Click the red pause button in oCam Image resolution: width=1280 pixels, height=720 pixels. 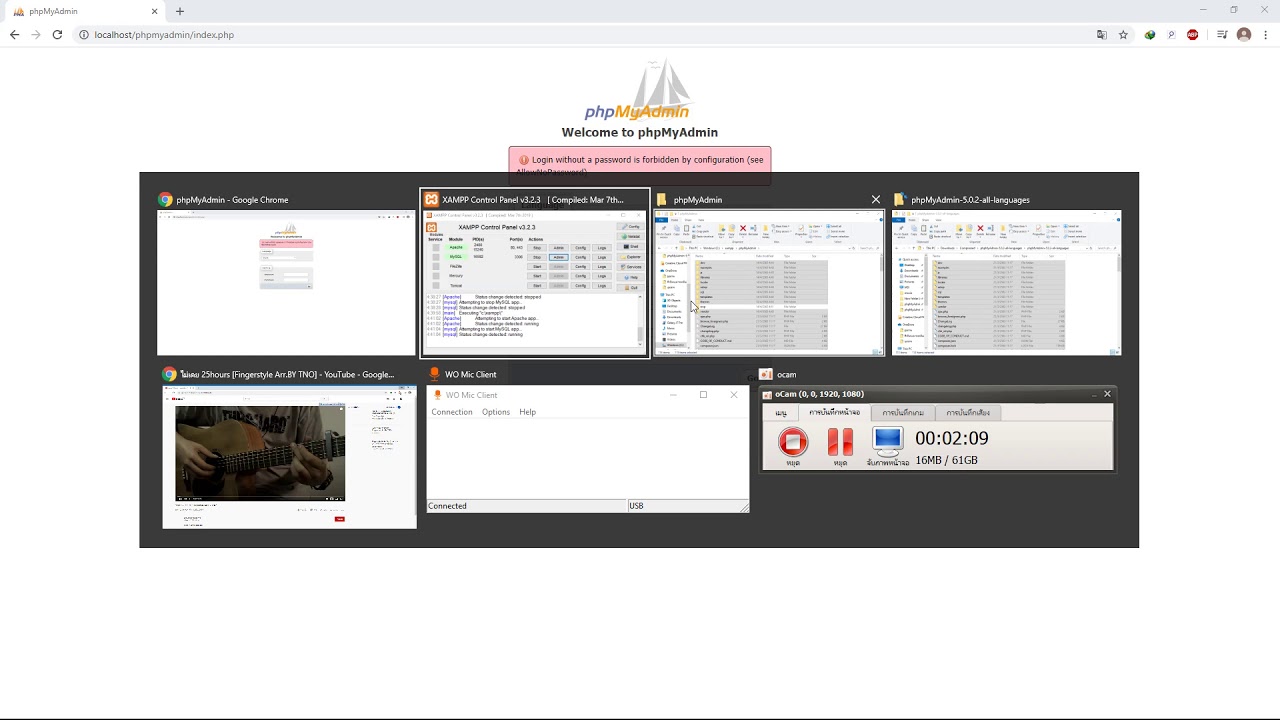pos(840,442)
